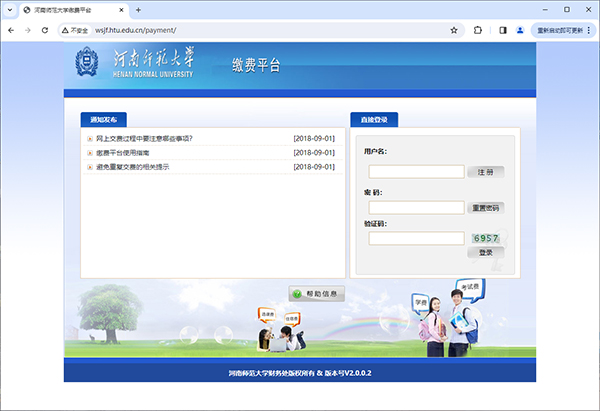Open the browser extensions puzzle icon
The image size is (600, 411).
(477, 30)
